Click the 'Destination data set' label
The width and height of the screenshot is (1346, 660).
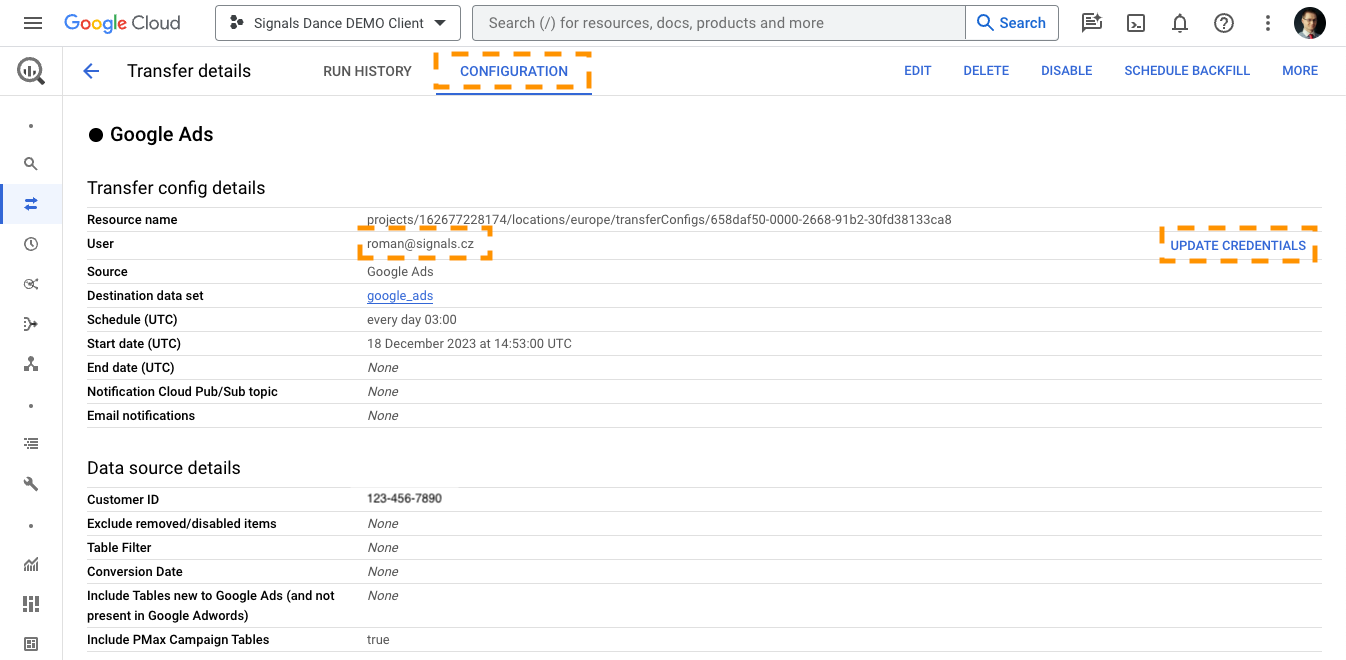[x=145, y=296]
